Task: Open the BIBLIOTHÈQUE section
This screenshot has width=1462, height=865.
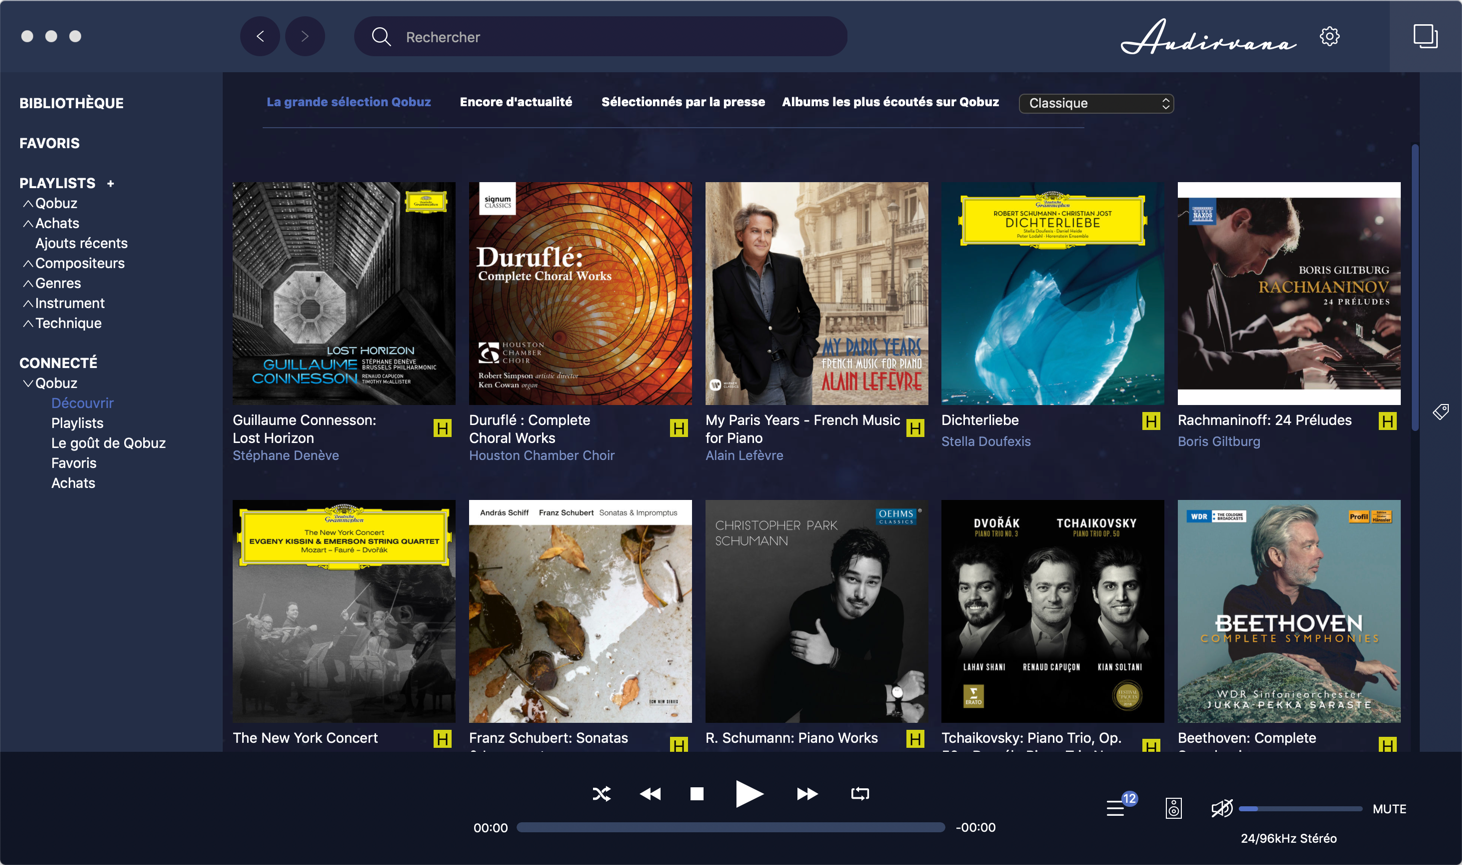Action: tap(72, 103)
